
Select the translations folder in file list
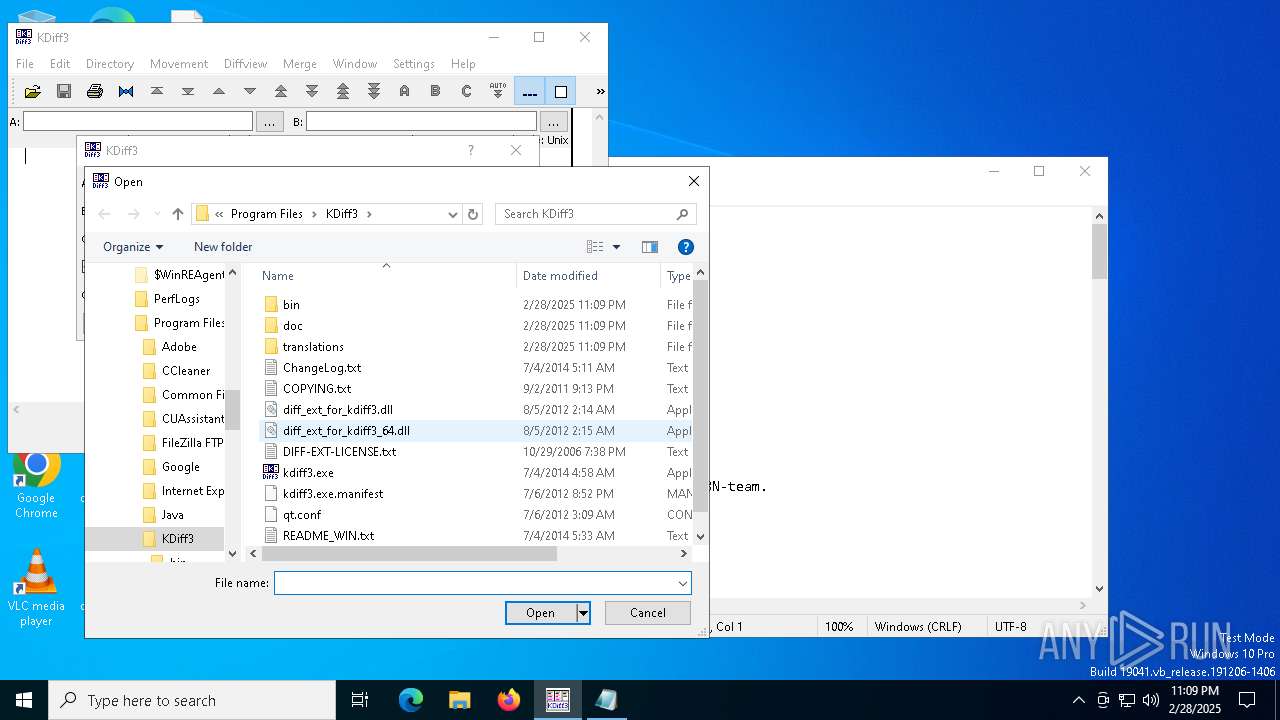pos(313,347)
